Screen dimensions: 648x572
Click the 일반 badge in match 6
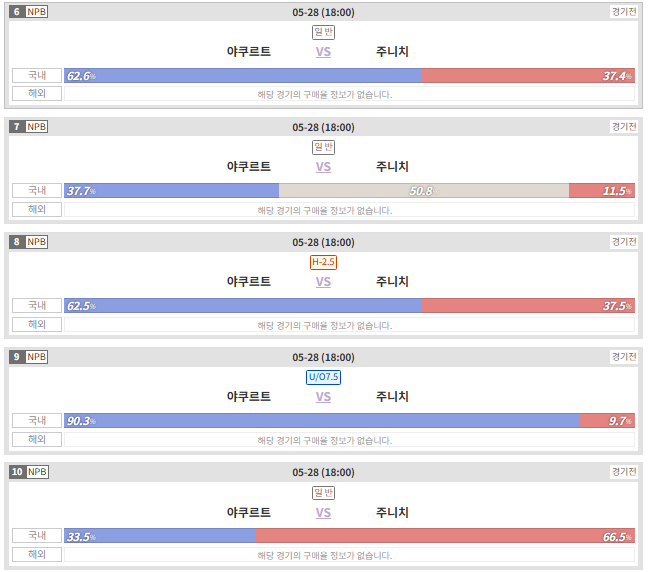pos(323,32)
